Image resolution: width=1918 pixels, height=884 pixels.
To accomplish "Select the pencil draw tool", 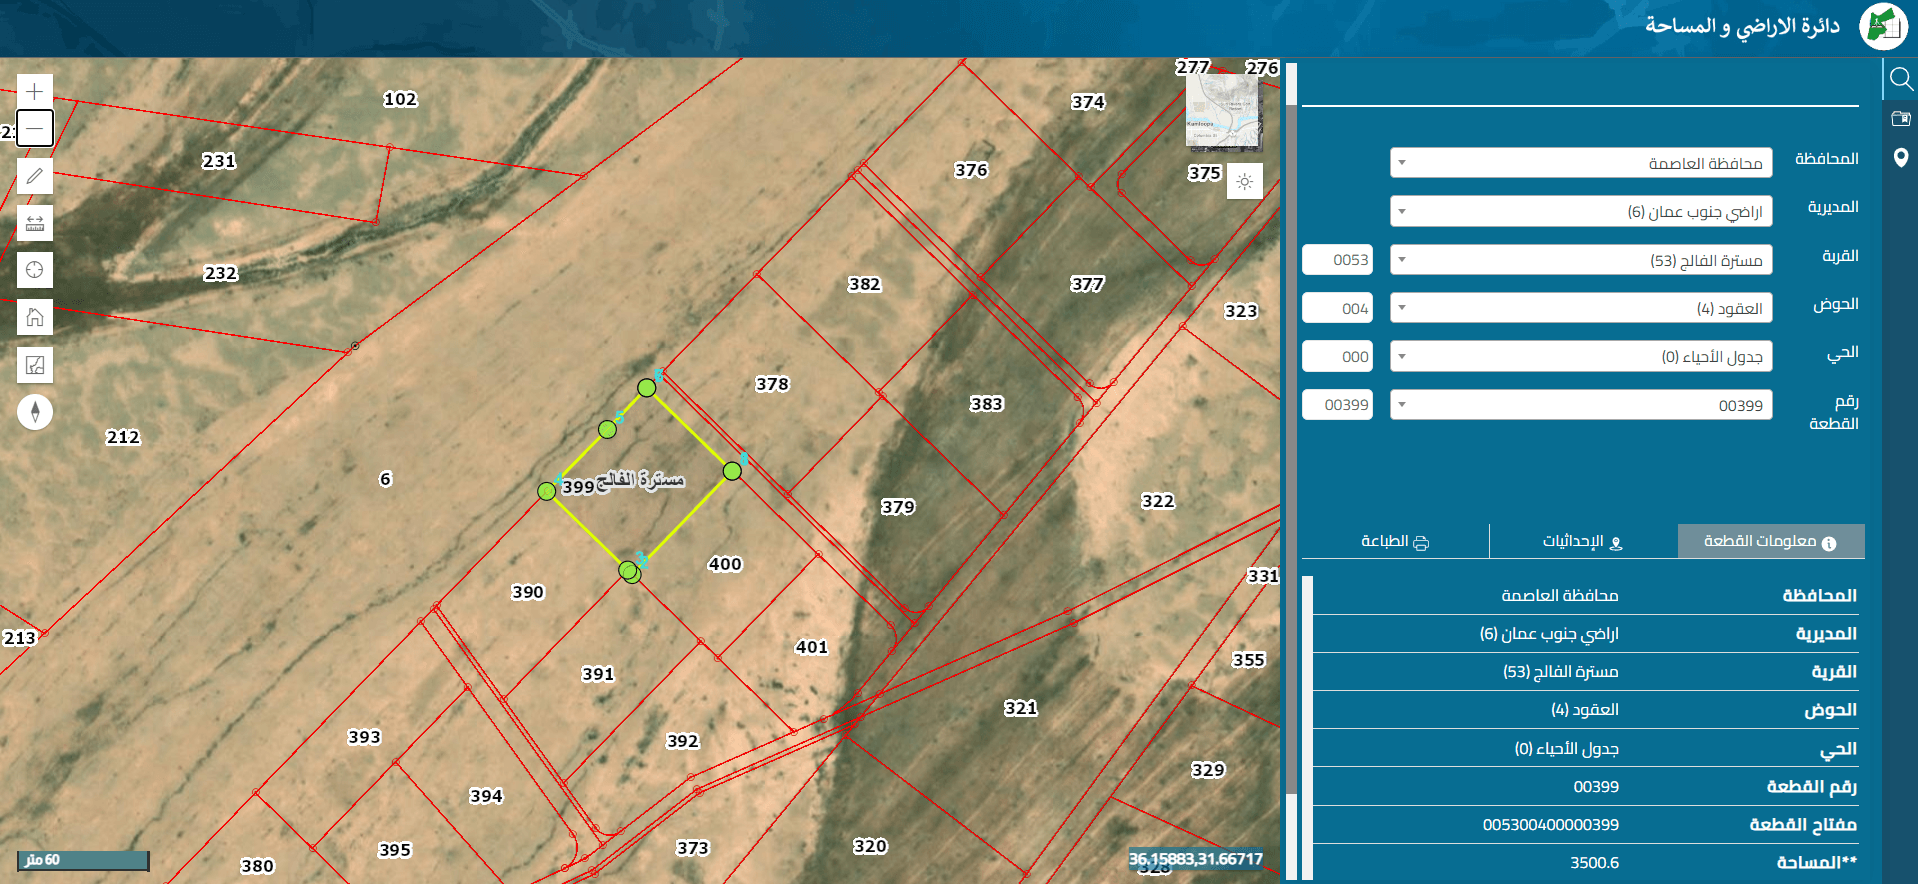I will (35, 176).
